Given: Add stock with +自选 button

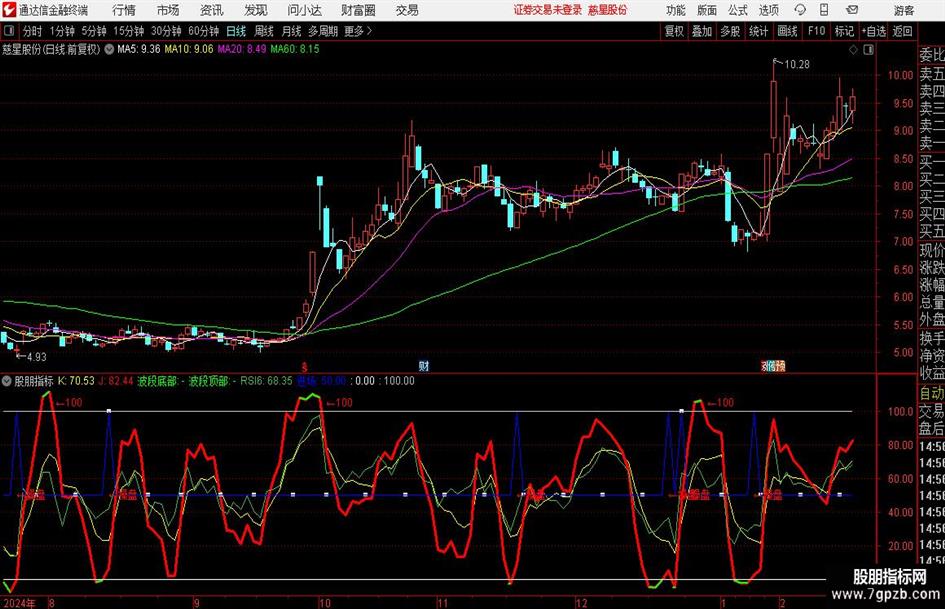Looking at the screenshot, I should (x=874, y=31).
